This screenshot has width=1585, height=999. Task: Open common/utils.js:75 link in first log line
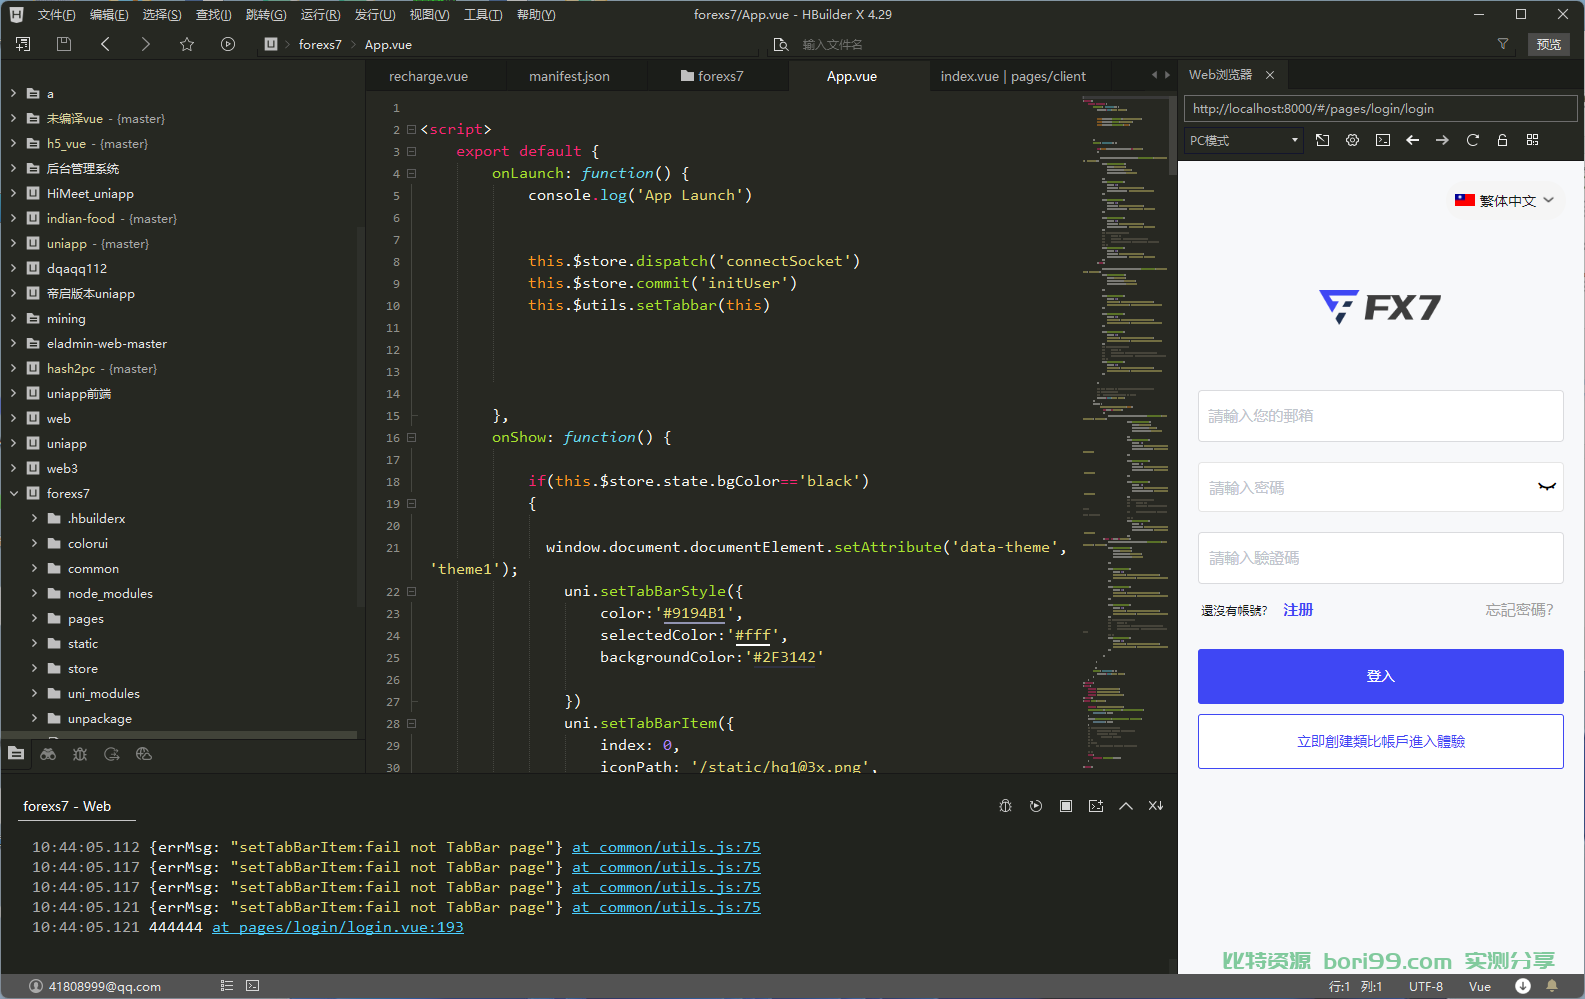point(666,847)
